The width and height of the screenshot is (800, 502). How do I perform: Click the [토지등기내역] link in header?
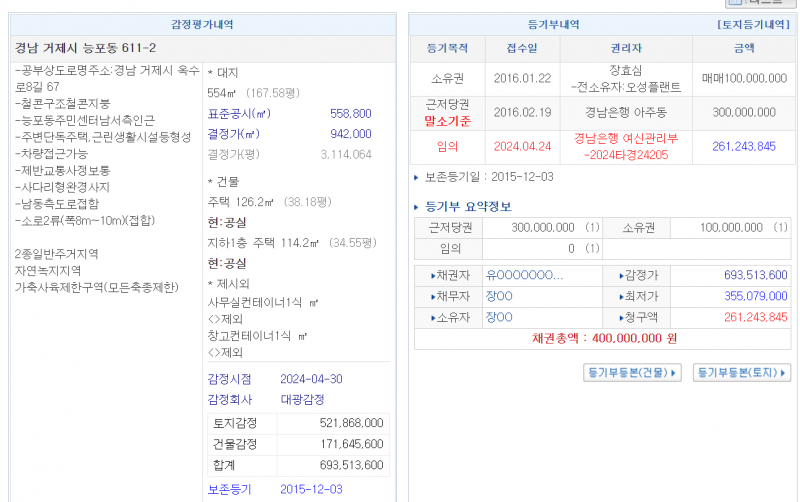click(754, 22)
